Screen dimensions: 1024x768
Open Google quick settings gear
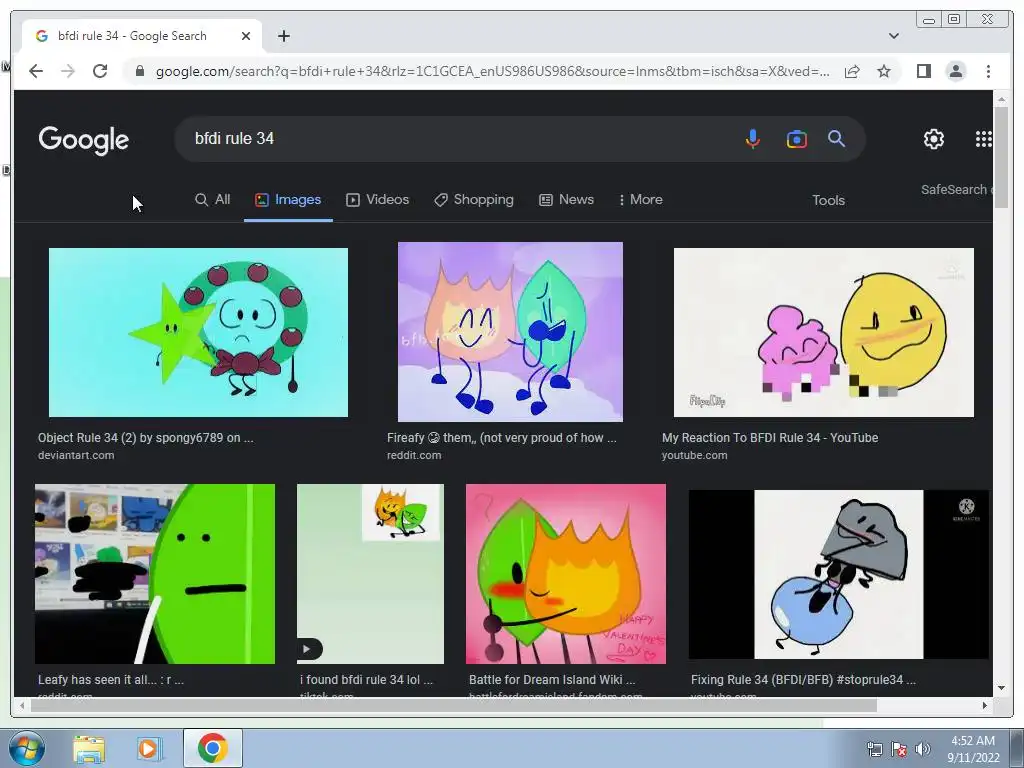click(x=934, y=138)
